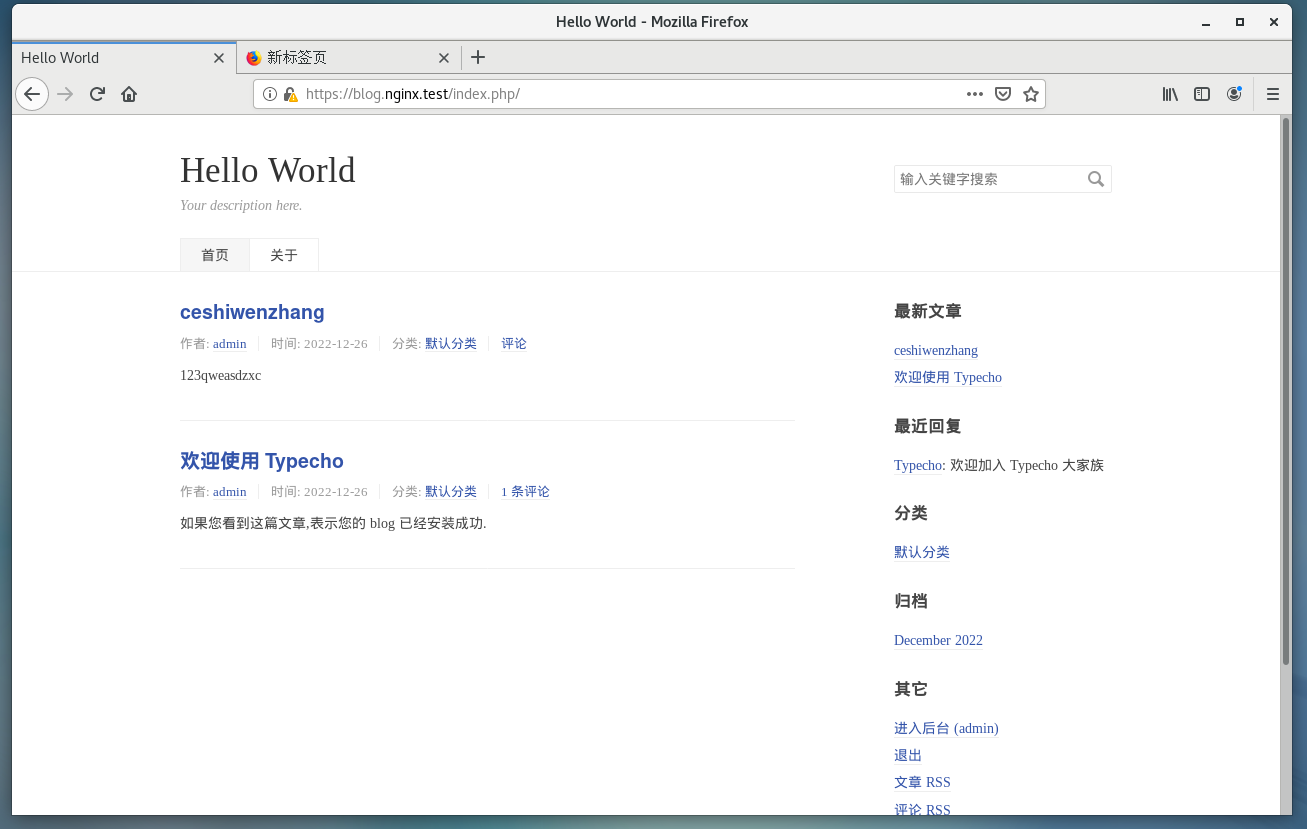Click the 最近回复 sidebar heading
This screenshot has height=829, width=1307.
pos(928,427)
